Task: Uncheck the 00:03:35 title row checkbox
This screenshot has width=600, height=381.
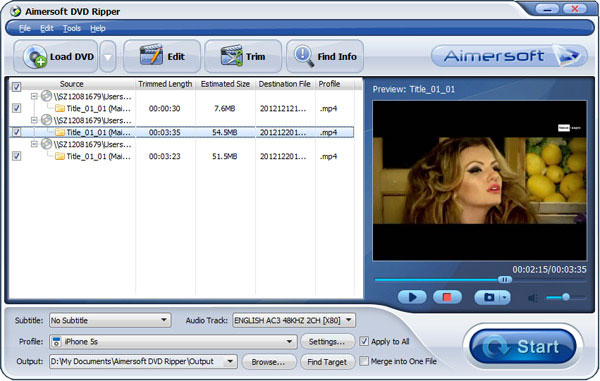Action: click(16, 132)
